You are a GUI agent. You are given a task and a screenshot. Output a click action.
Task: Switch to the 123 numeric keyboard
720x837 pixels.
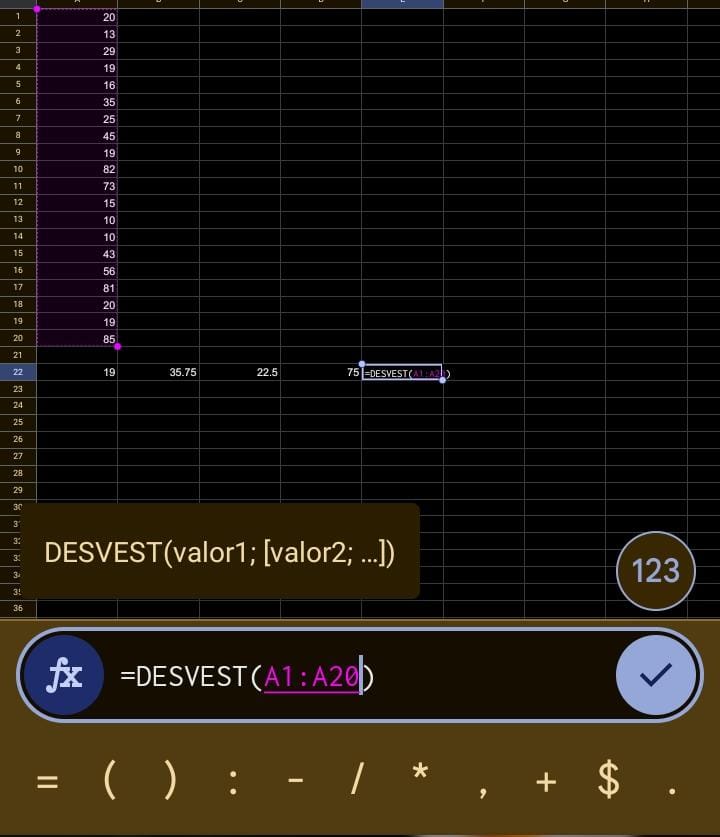click(x=655, y=570)
